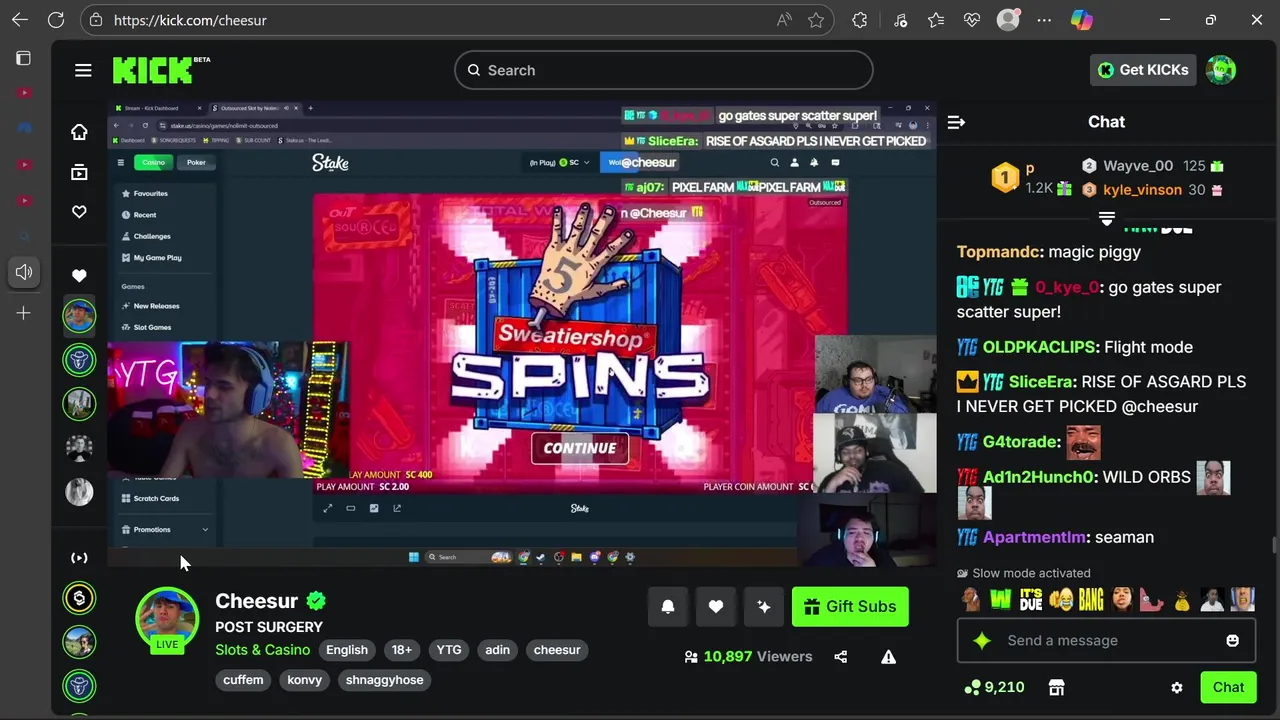Open the chat emoji picker

pyautogui.click(x=1232, y=641)
